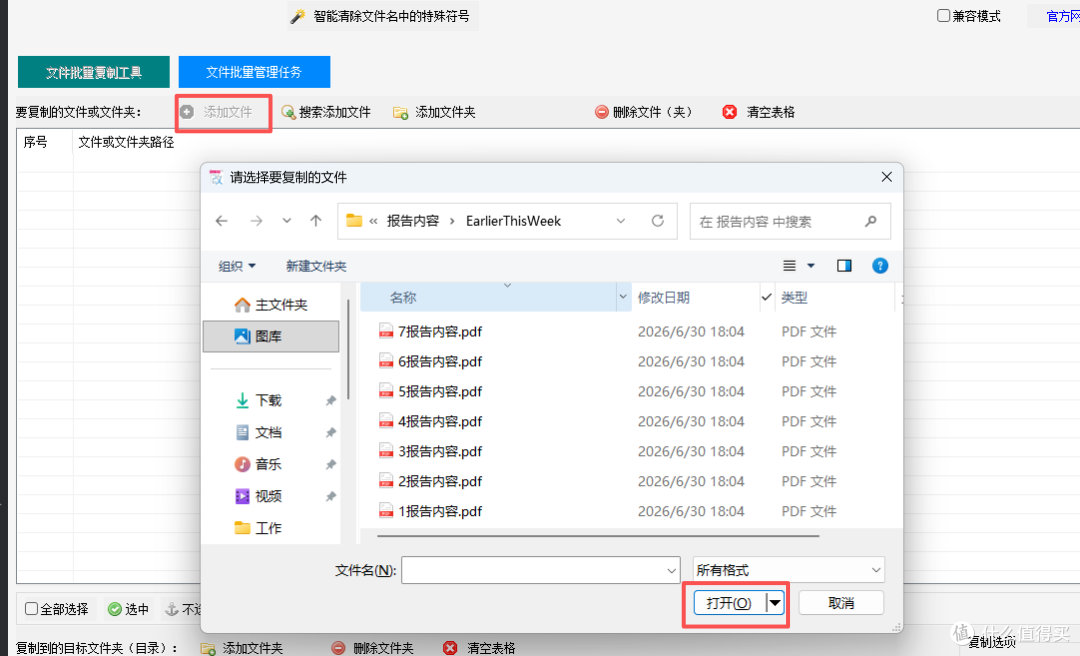The width and height of the screenshot is (1080, 656).
Task: Click the 新建文件夹 button
Action: tap(316, 266)
